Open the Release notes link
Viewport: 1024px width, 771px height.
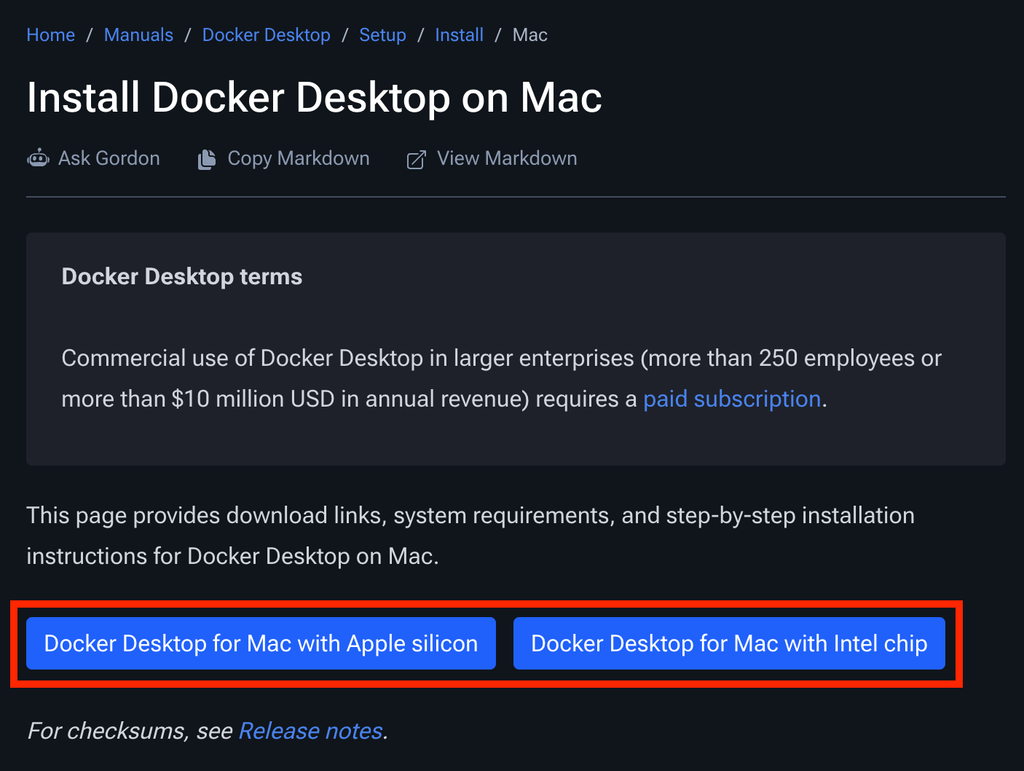tap(311, 731)
